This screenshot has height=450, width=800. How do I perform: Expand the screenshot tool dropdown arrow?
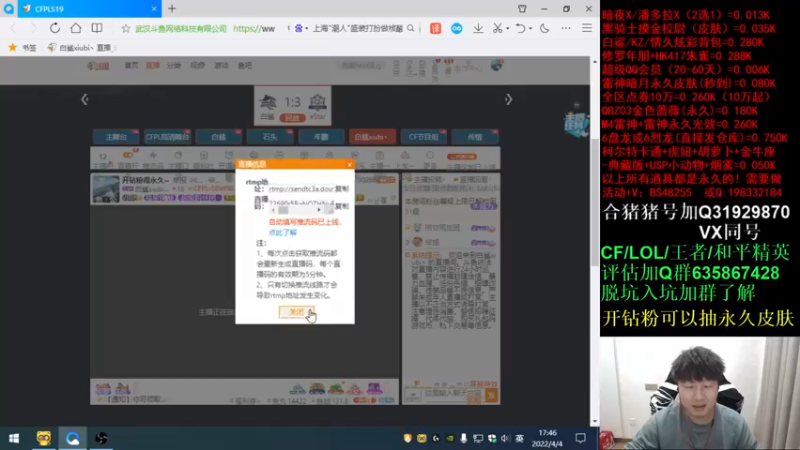[508, 29]
